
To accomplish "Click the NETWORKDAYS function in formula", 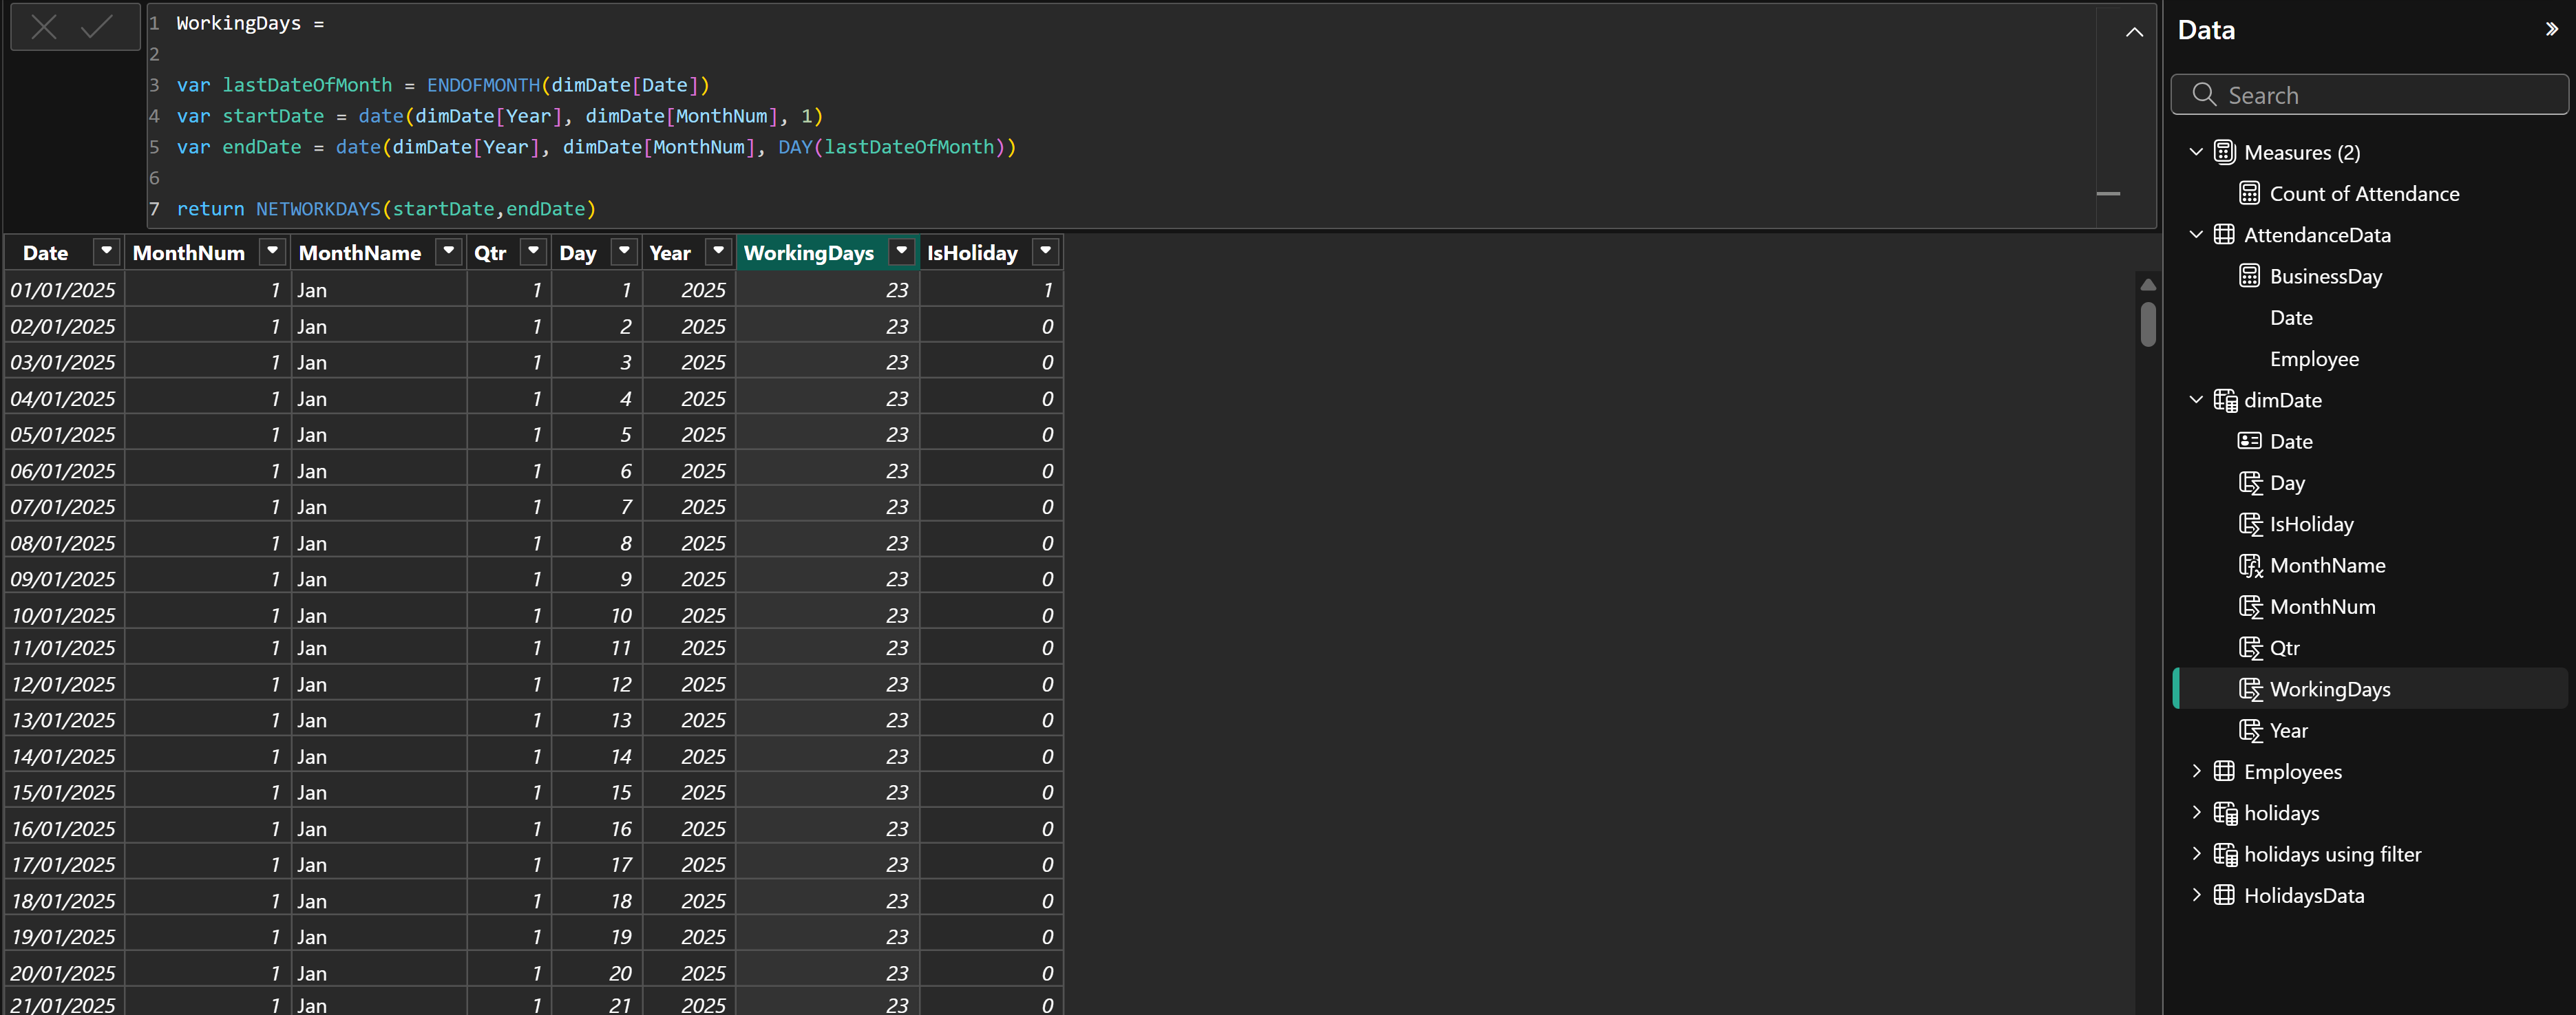I will (x=318, y=209).
